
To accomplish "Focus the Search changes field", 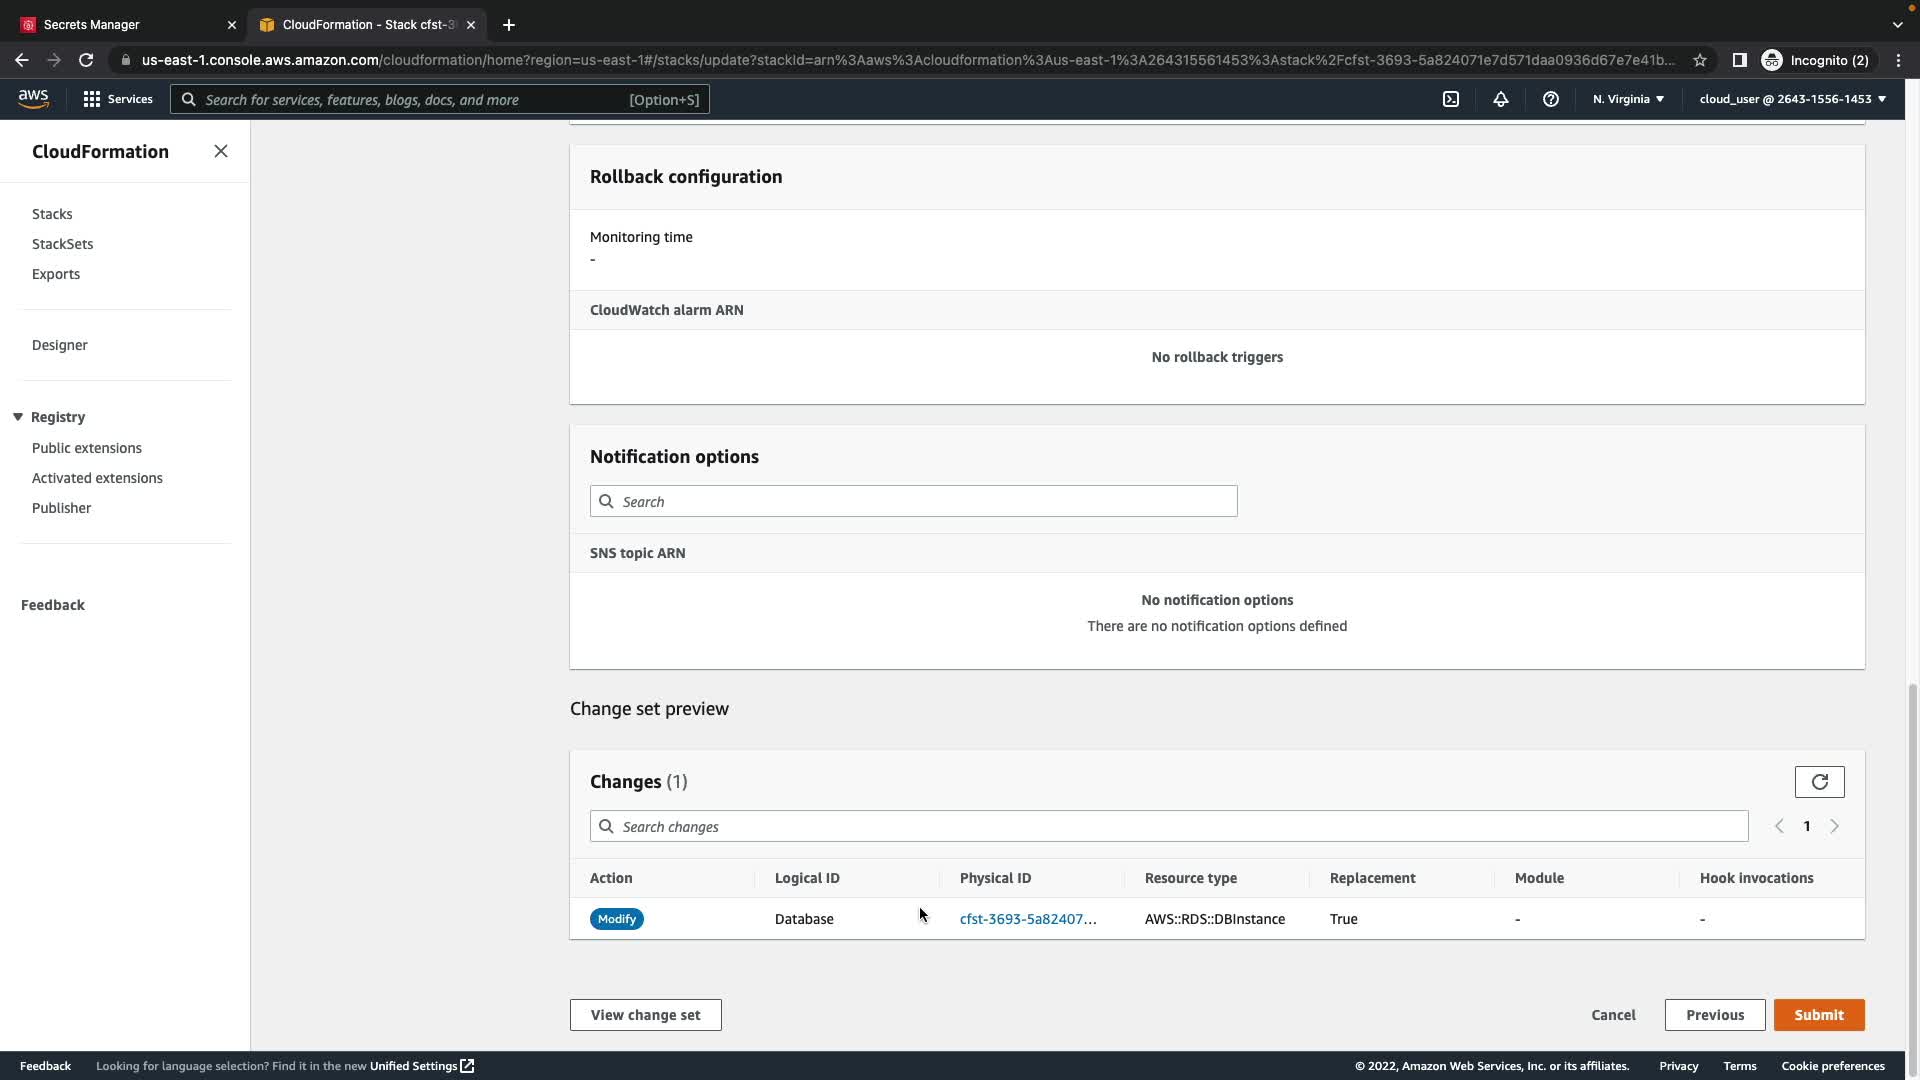I will coord(1168,826).
